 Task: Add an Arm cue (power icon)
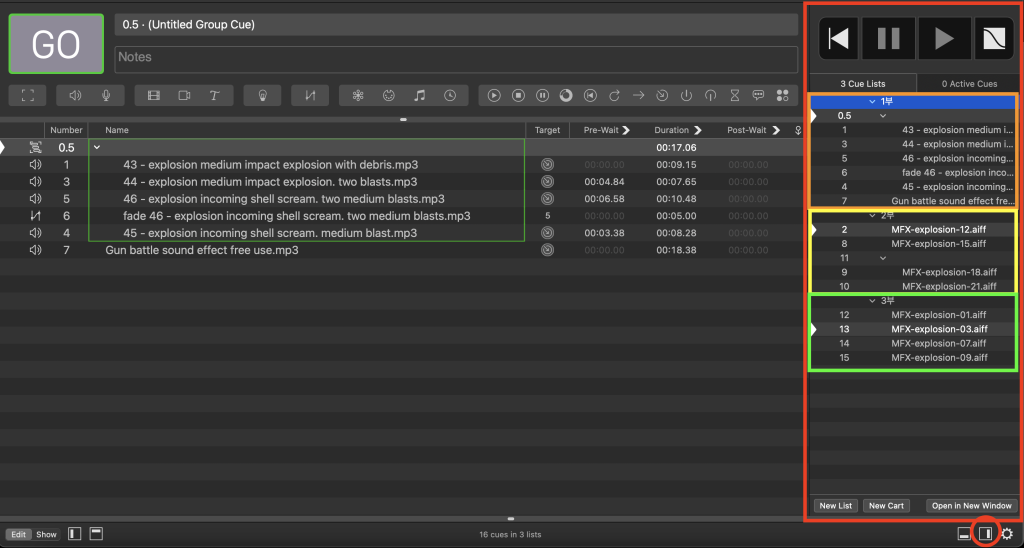(x=686, y=95)
